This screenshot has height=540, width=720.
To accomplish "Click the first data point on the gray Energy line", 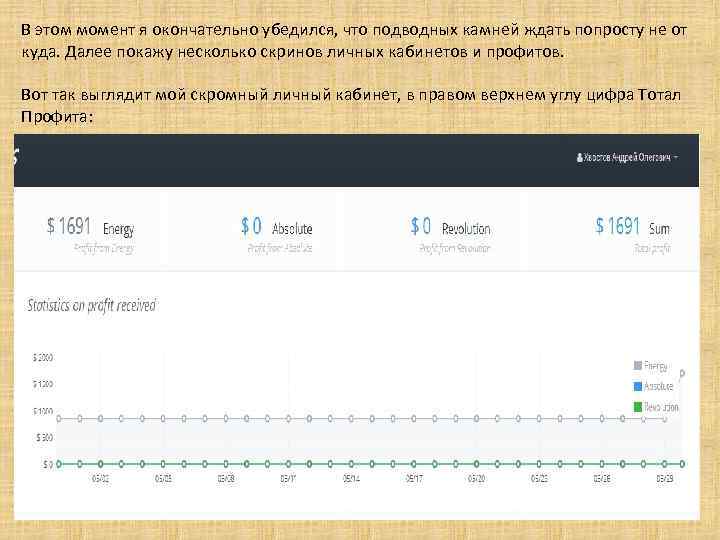I will pyautogui.click(x=59, y=418).
